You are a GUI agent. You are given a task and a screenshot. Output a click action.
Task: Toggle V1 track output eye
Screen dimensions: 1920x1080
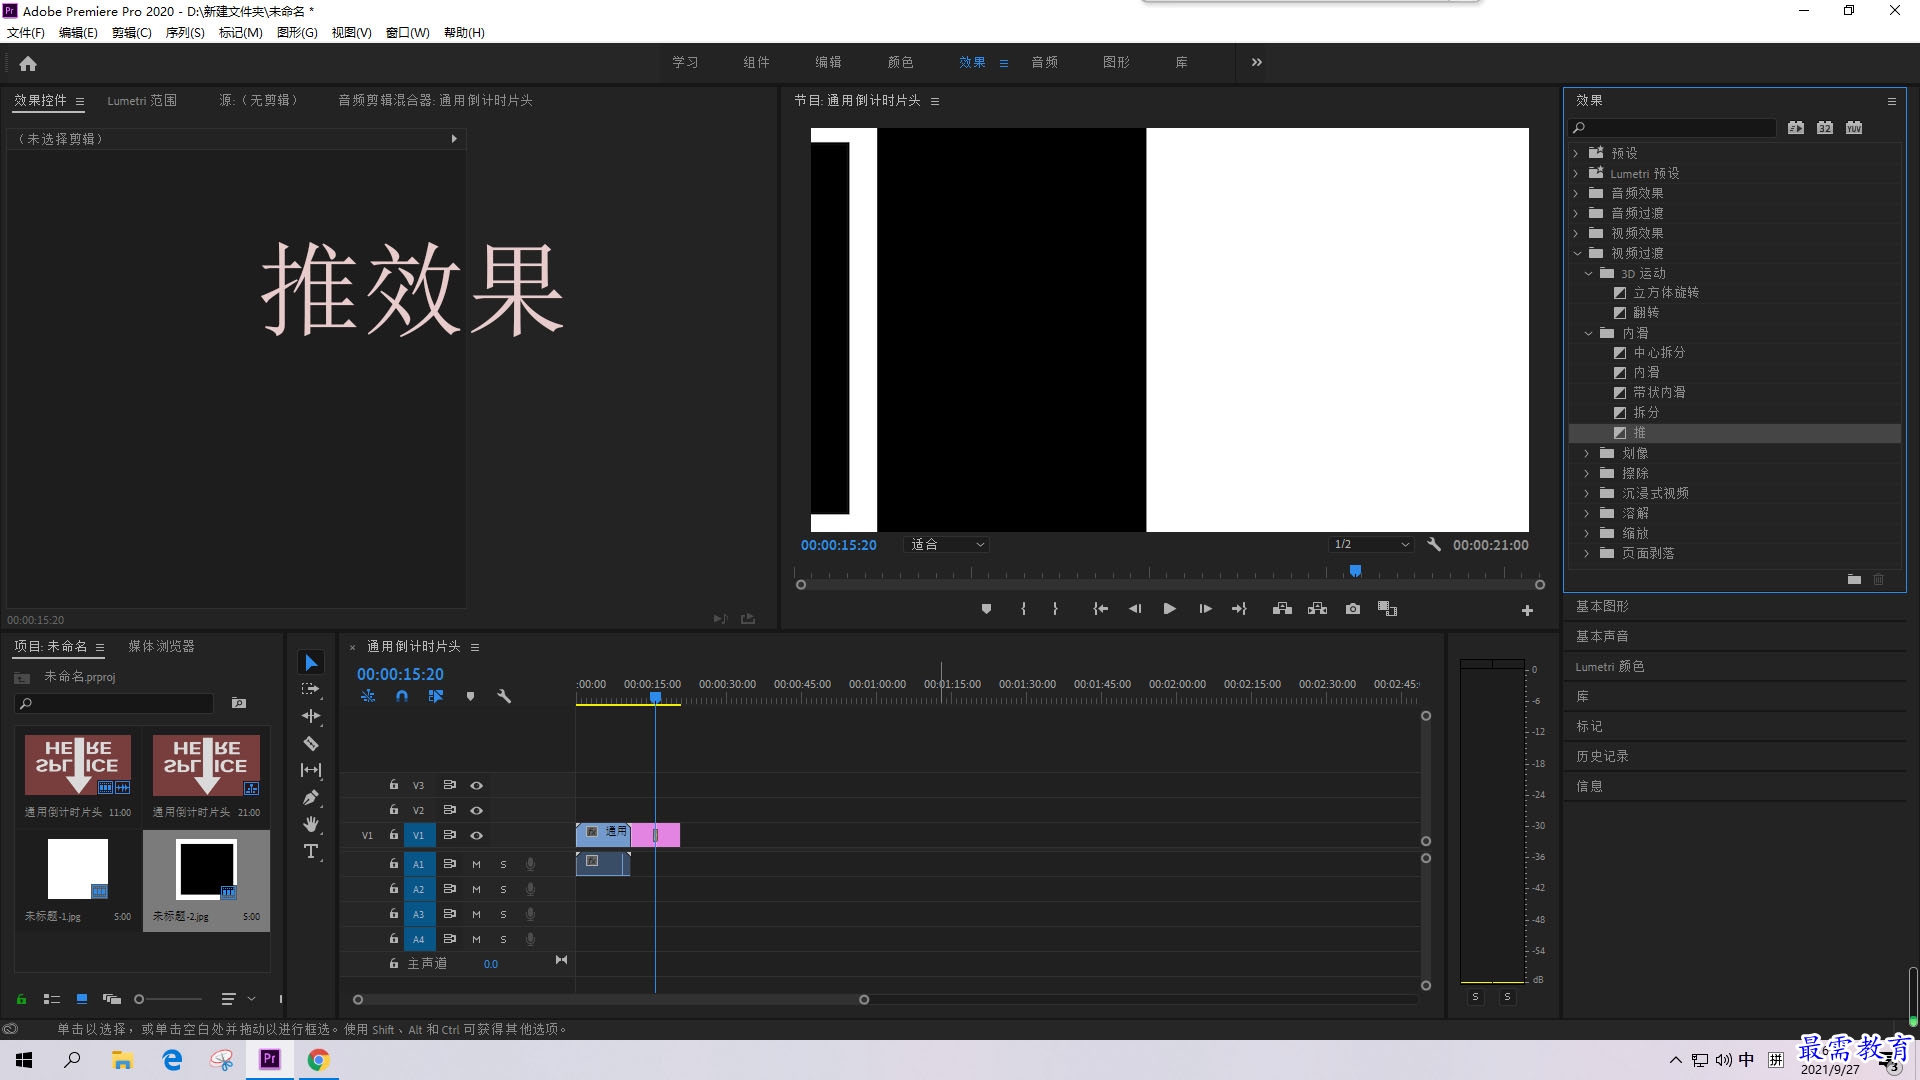pyautogui.click(x=477, y=836)
